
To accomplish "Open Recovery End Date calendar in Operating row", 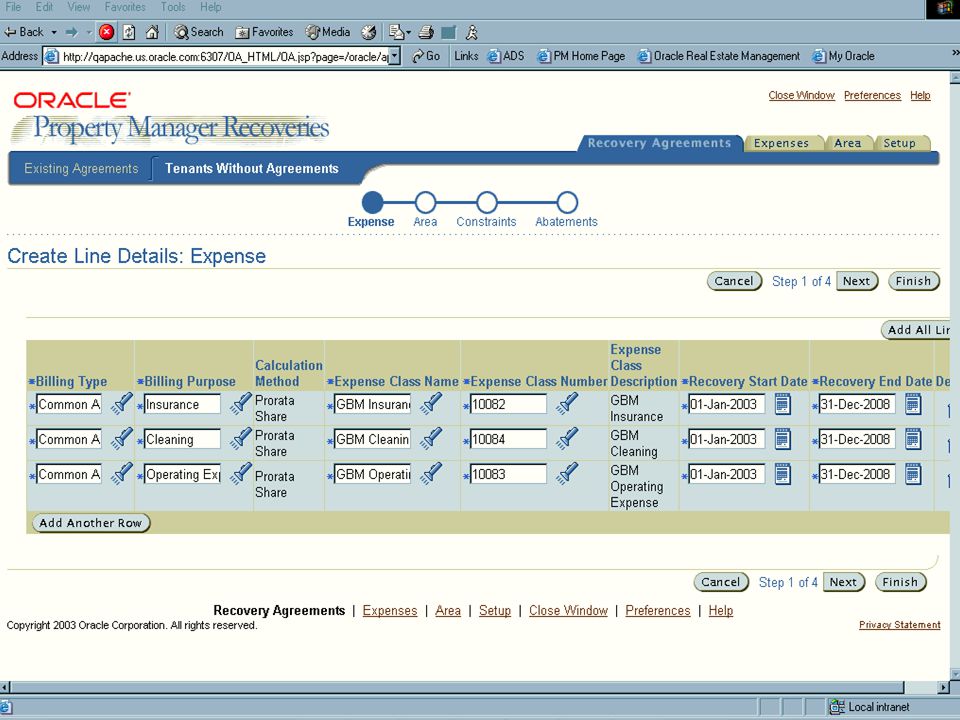I will 913,474.
